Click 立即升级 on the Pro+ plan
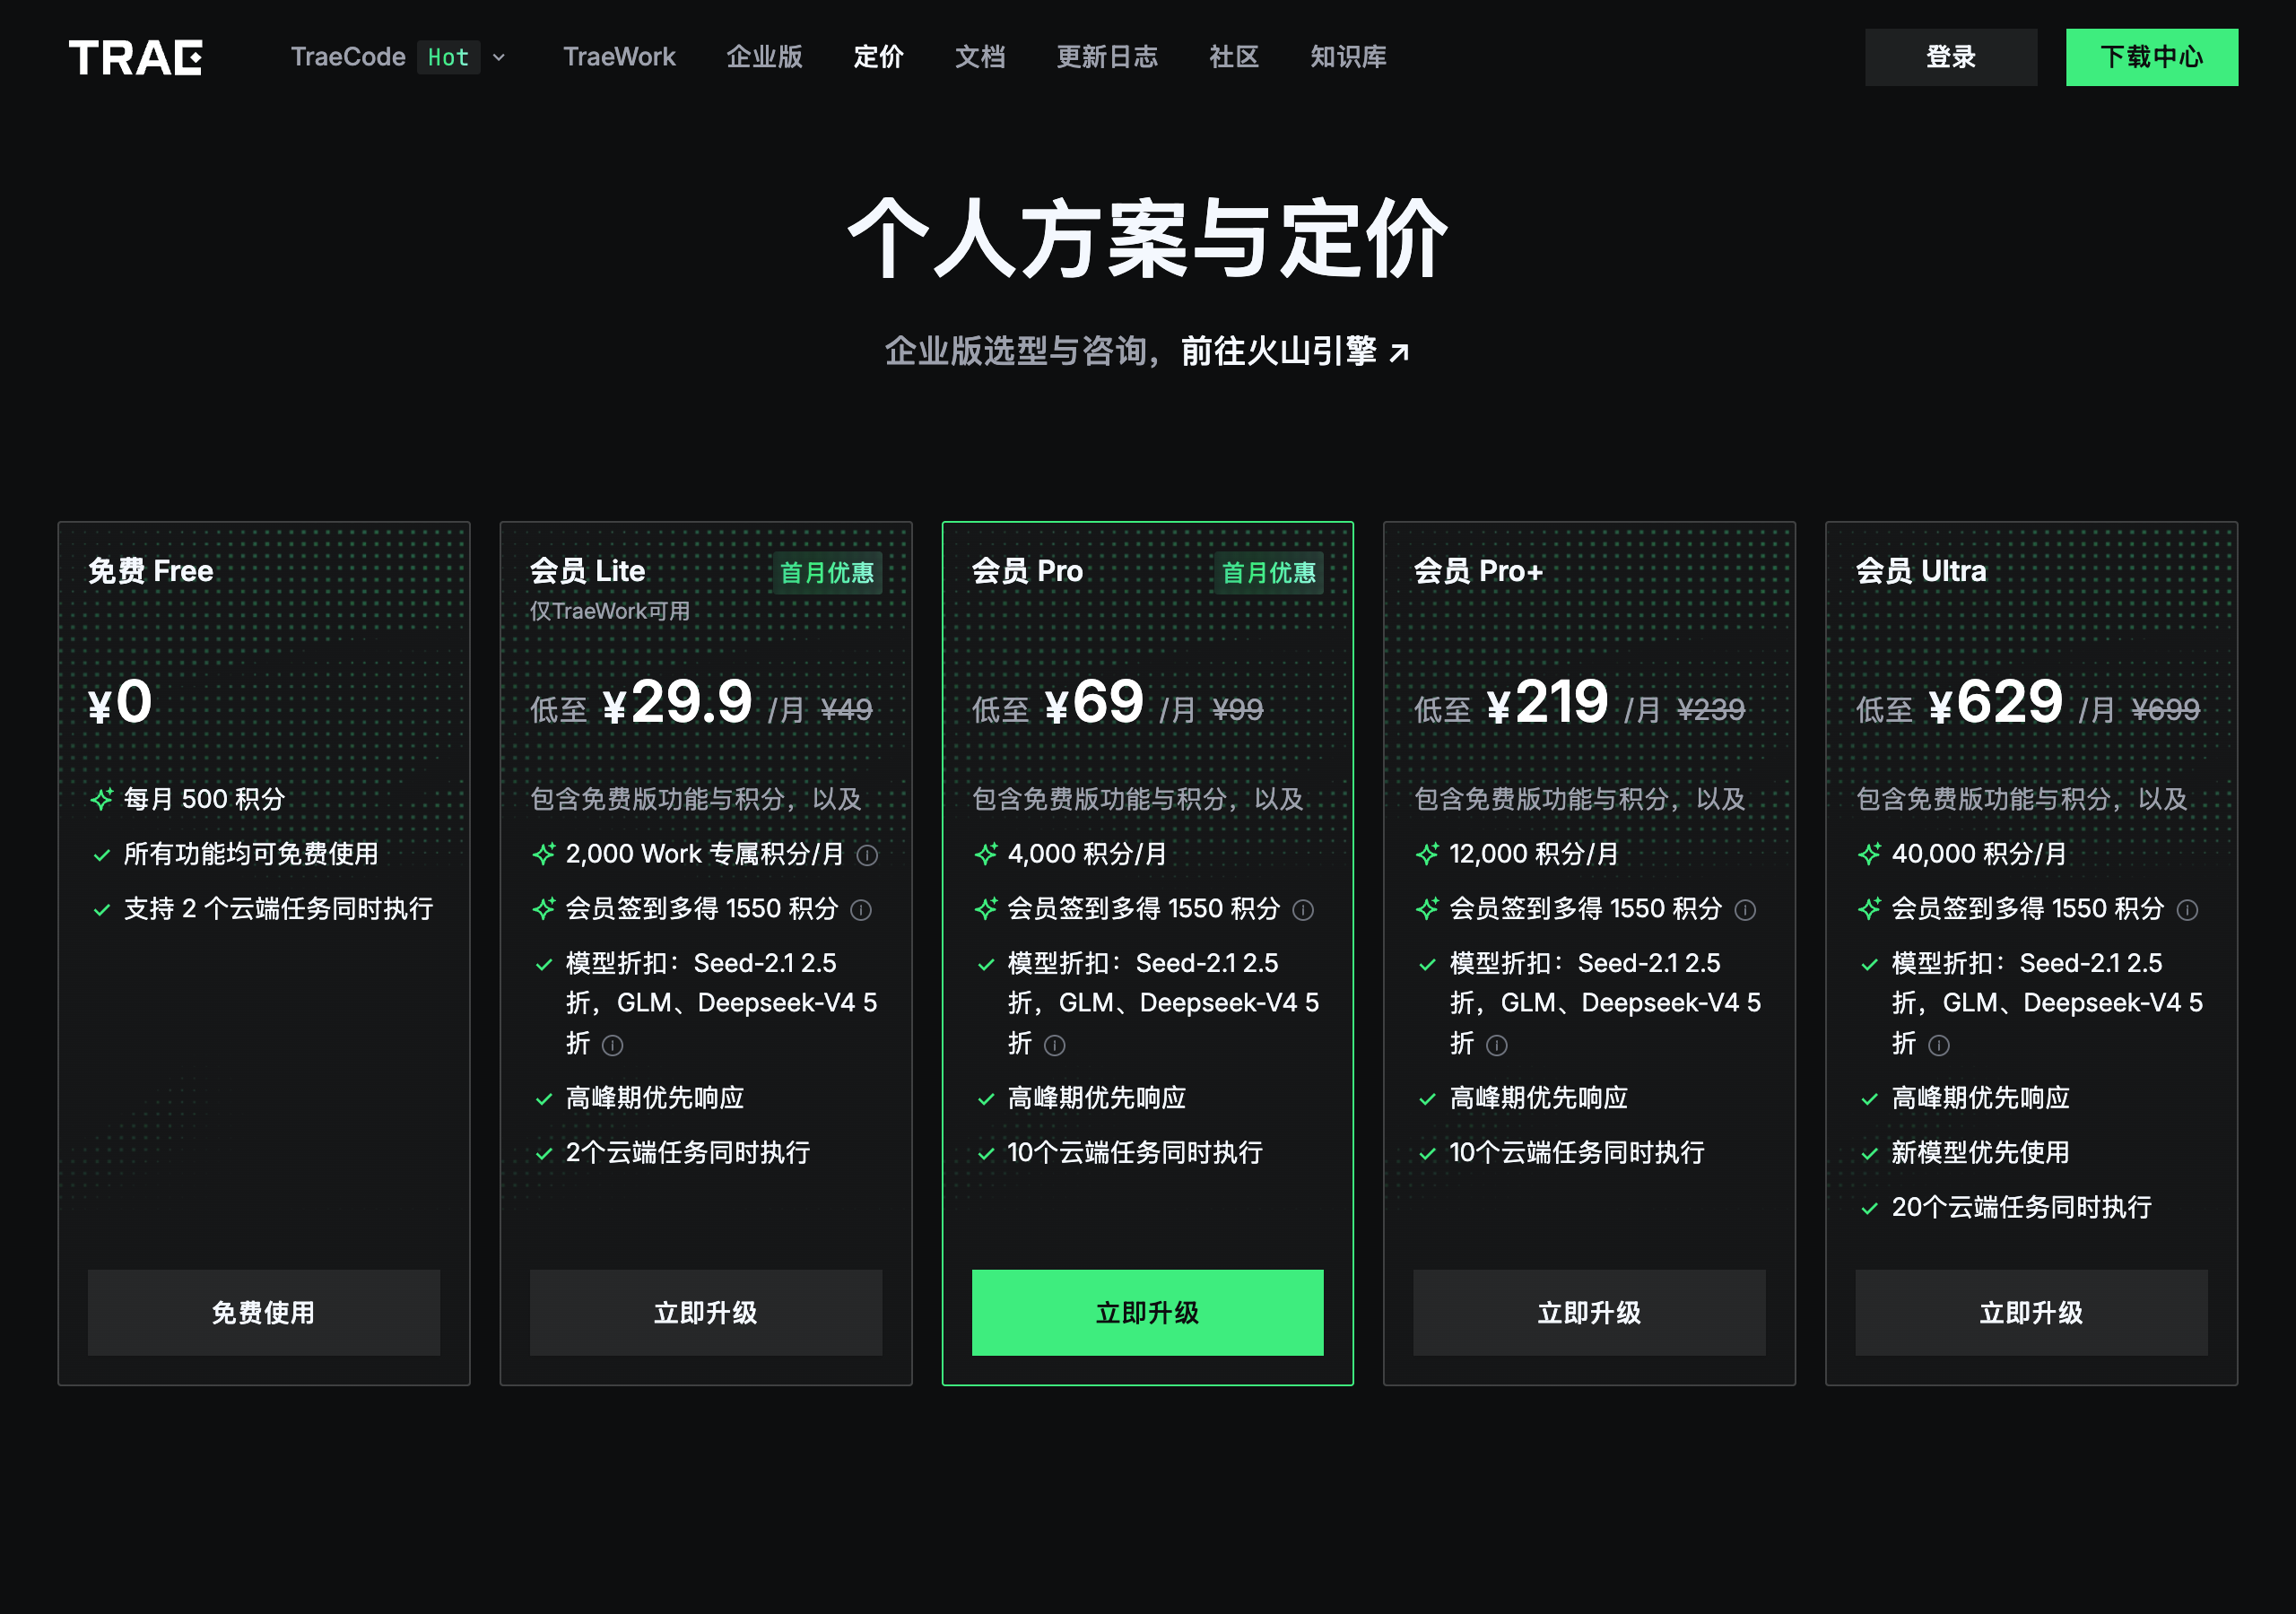2296x1614 pixels. [x=1589, y=1312]
